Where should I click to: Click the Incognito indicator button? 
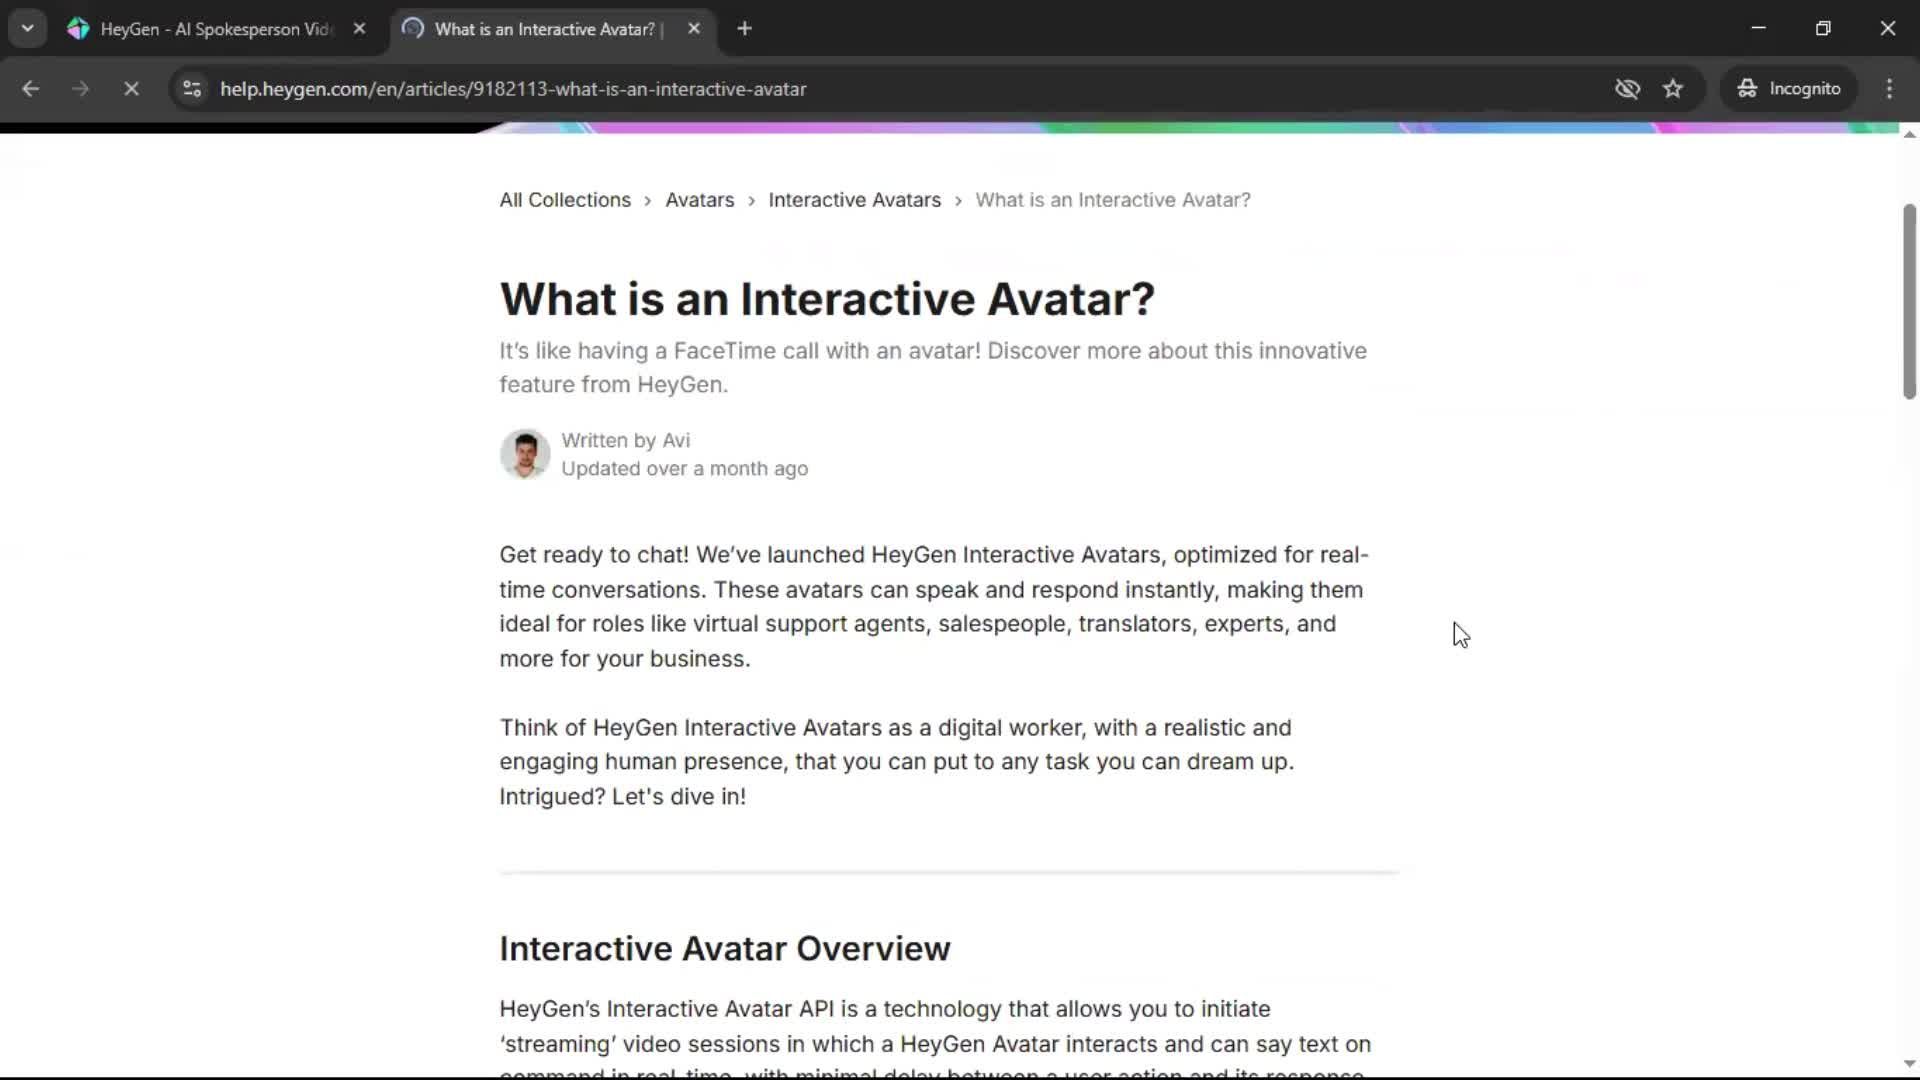pos(1789,89)
